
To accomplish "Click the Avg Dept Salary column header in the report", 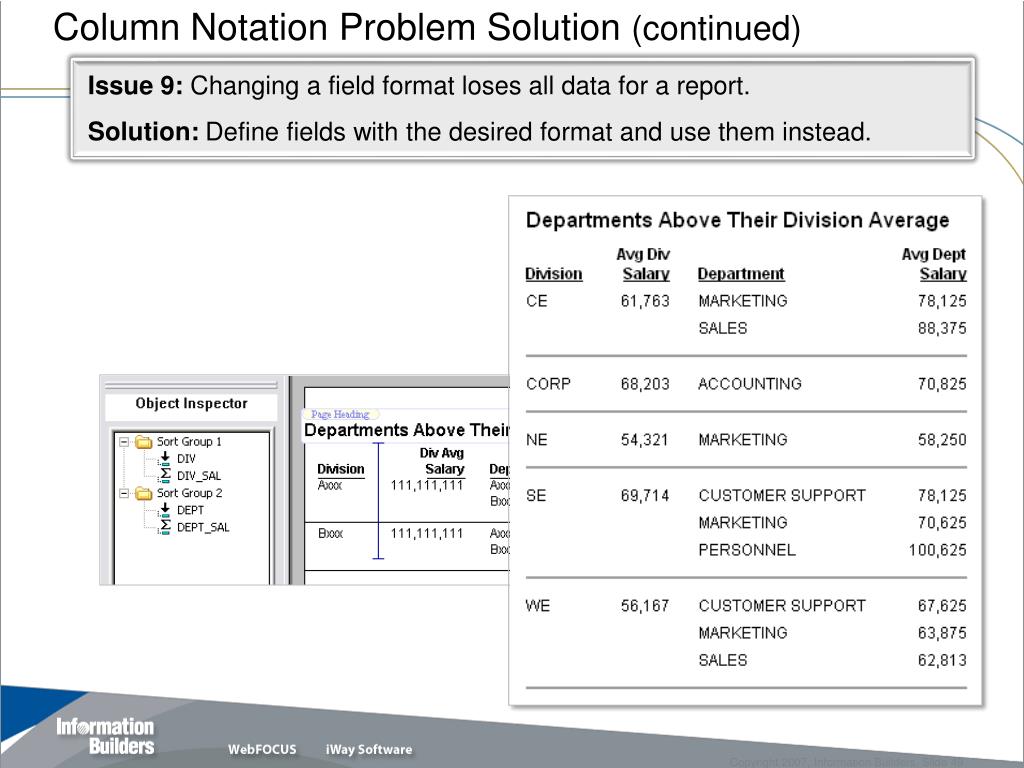I will pos(934,264).
